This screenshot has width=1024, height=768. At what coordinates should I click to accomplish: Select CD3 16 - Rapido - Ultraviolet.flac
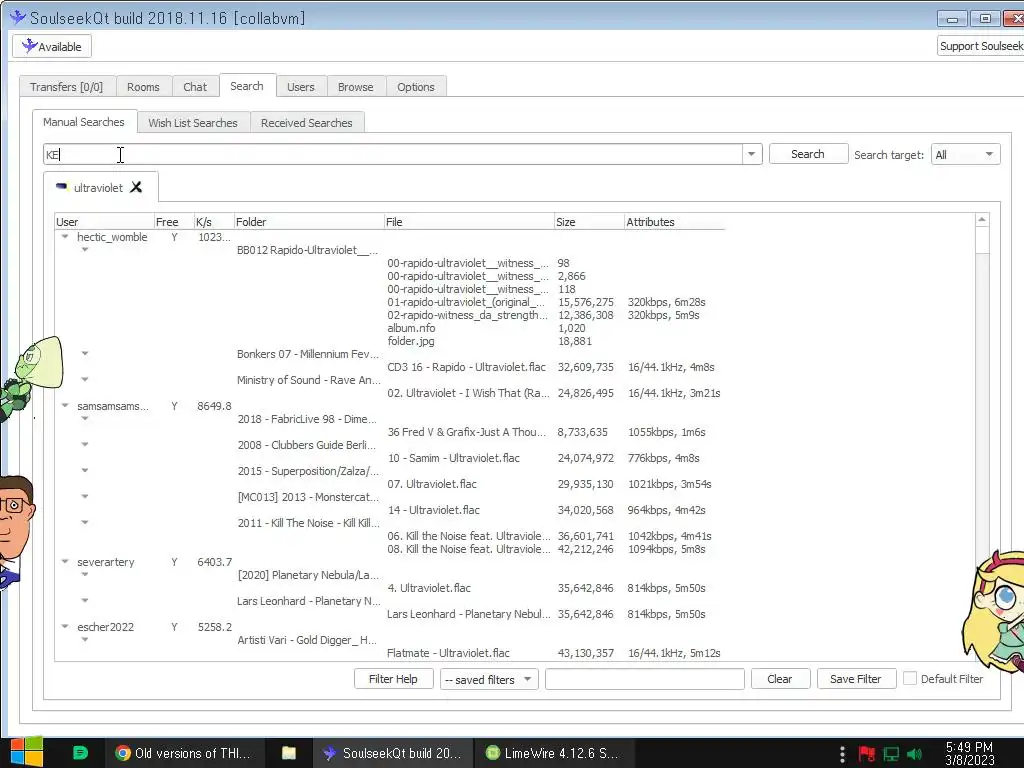click(x=466, y=367)
